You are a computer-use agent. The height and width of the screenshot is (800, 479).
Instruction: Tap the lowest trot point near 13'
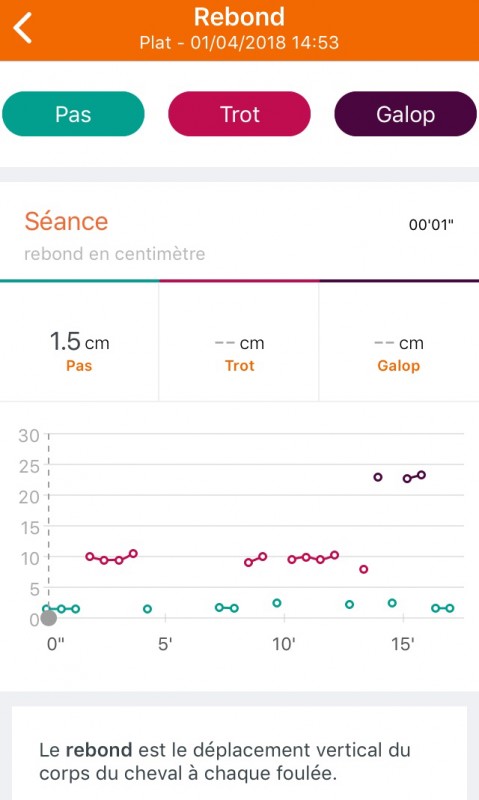click(x=364, y=569)
